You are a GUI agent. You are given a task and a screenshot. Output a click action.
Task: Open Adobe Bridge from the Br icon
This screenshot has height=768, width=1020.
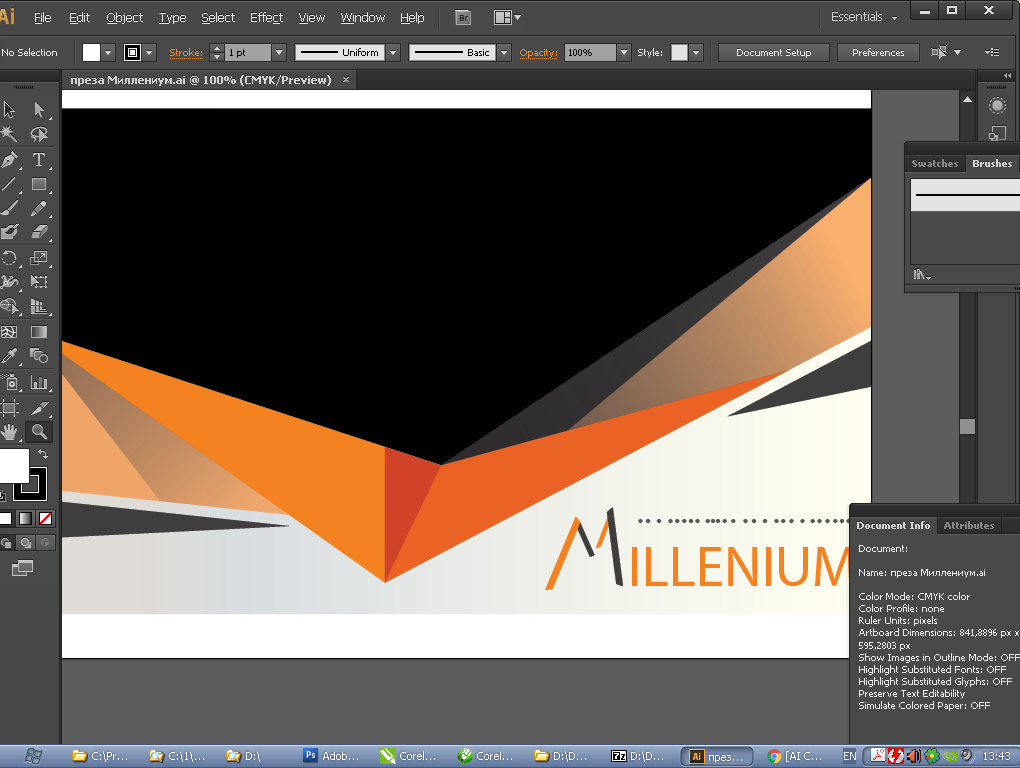pyautogui.click(x=463, y=17)
